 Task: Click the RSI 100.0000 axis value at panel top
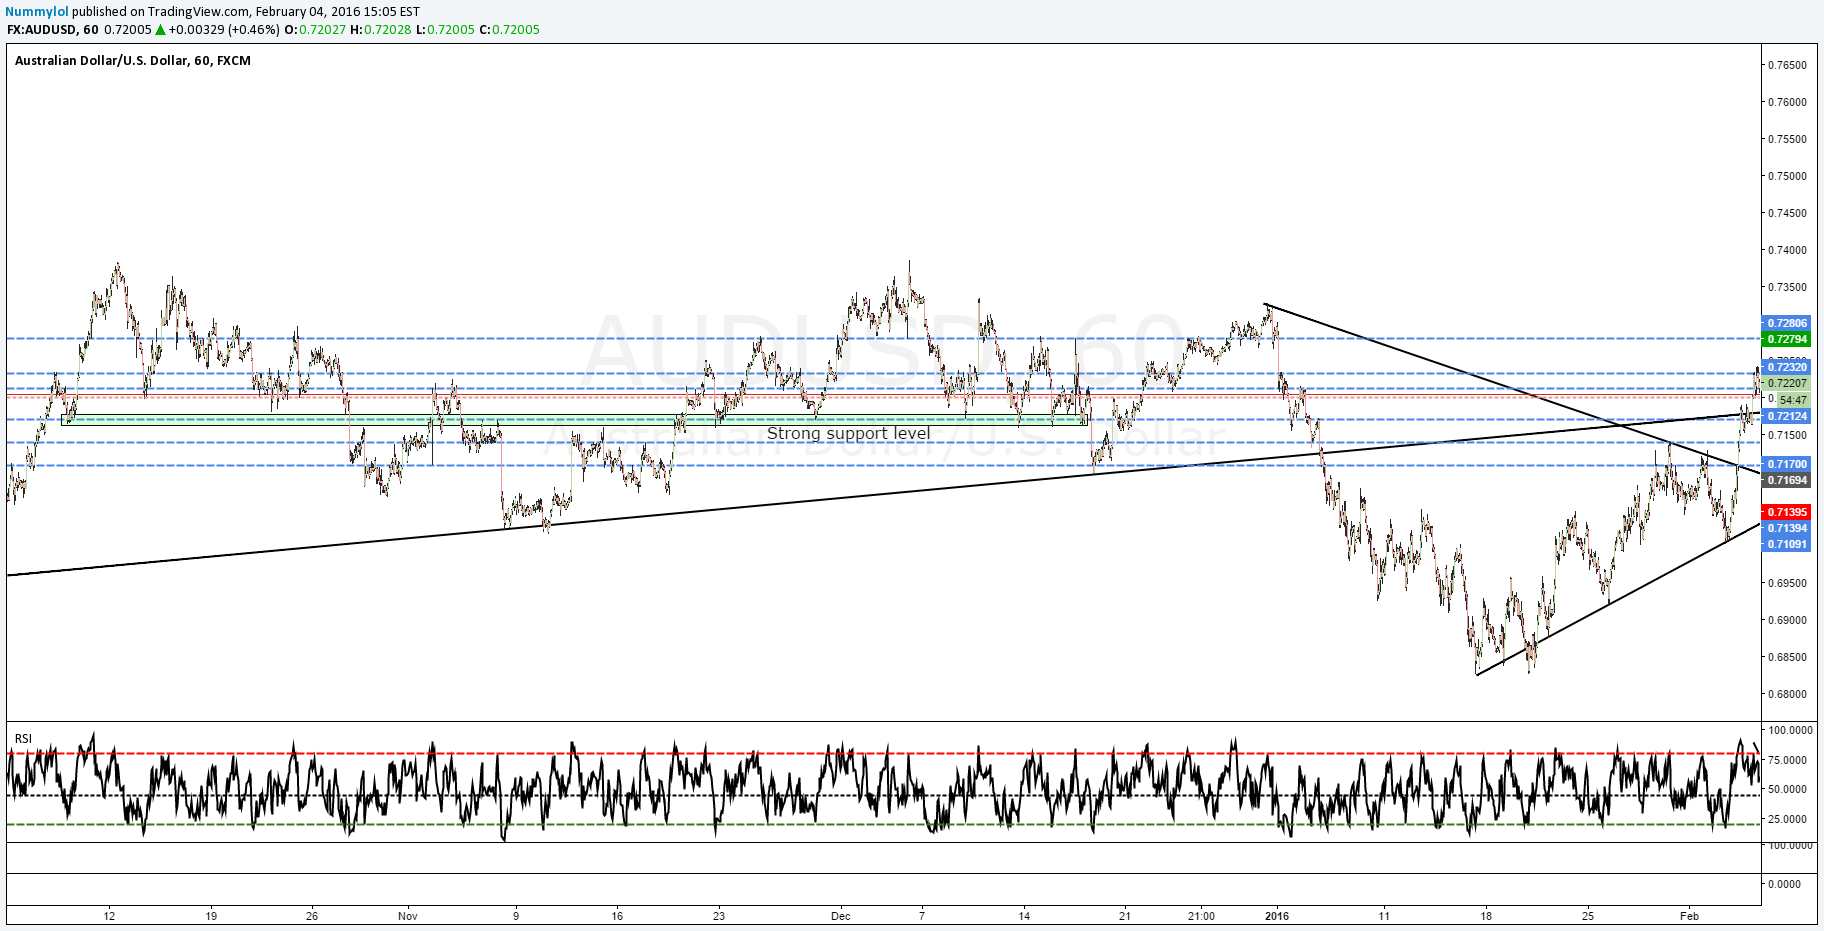click(x=1790, y=730)
